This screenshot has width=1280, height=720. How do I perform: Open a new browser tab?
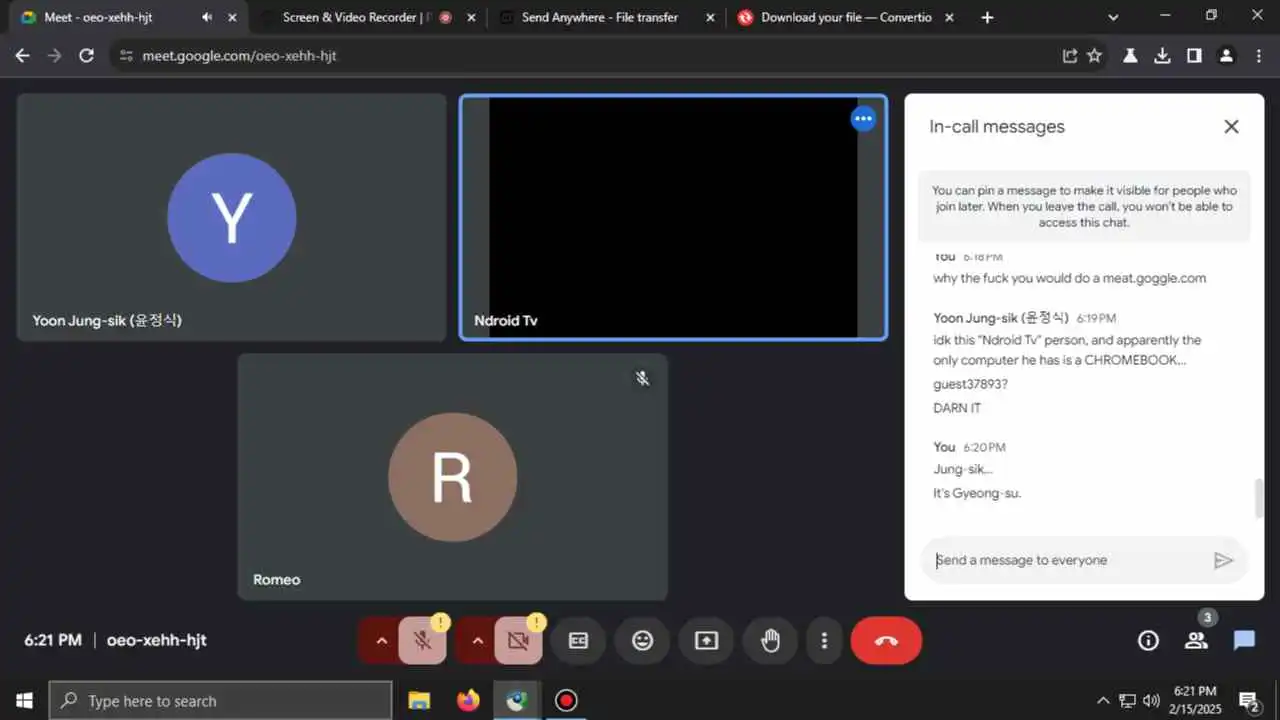point(987,17)
